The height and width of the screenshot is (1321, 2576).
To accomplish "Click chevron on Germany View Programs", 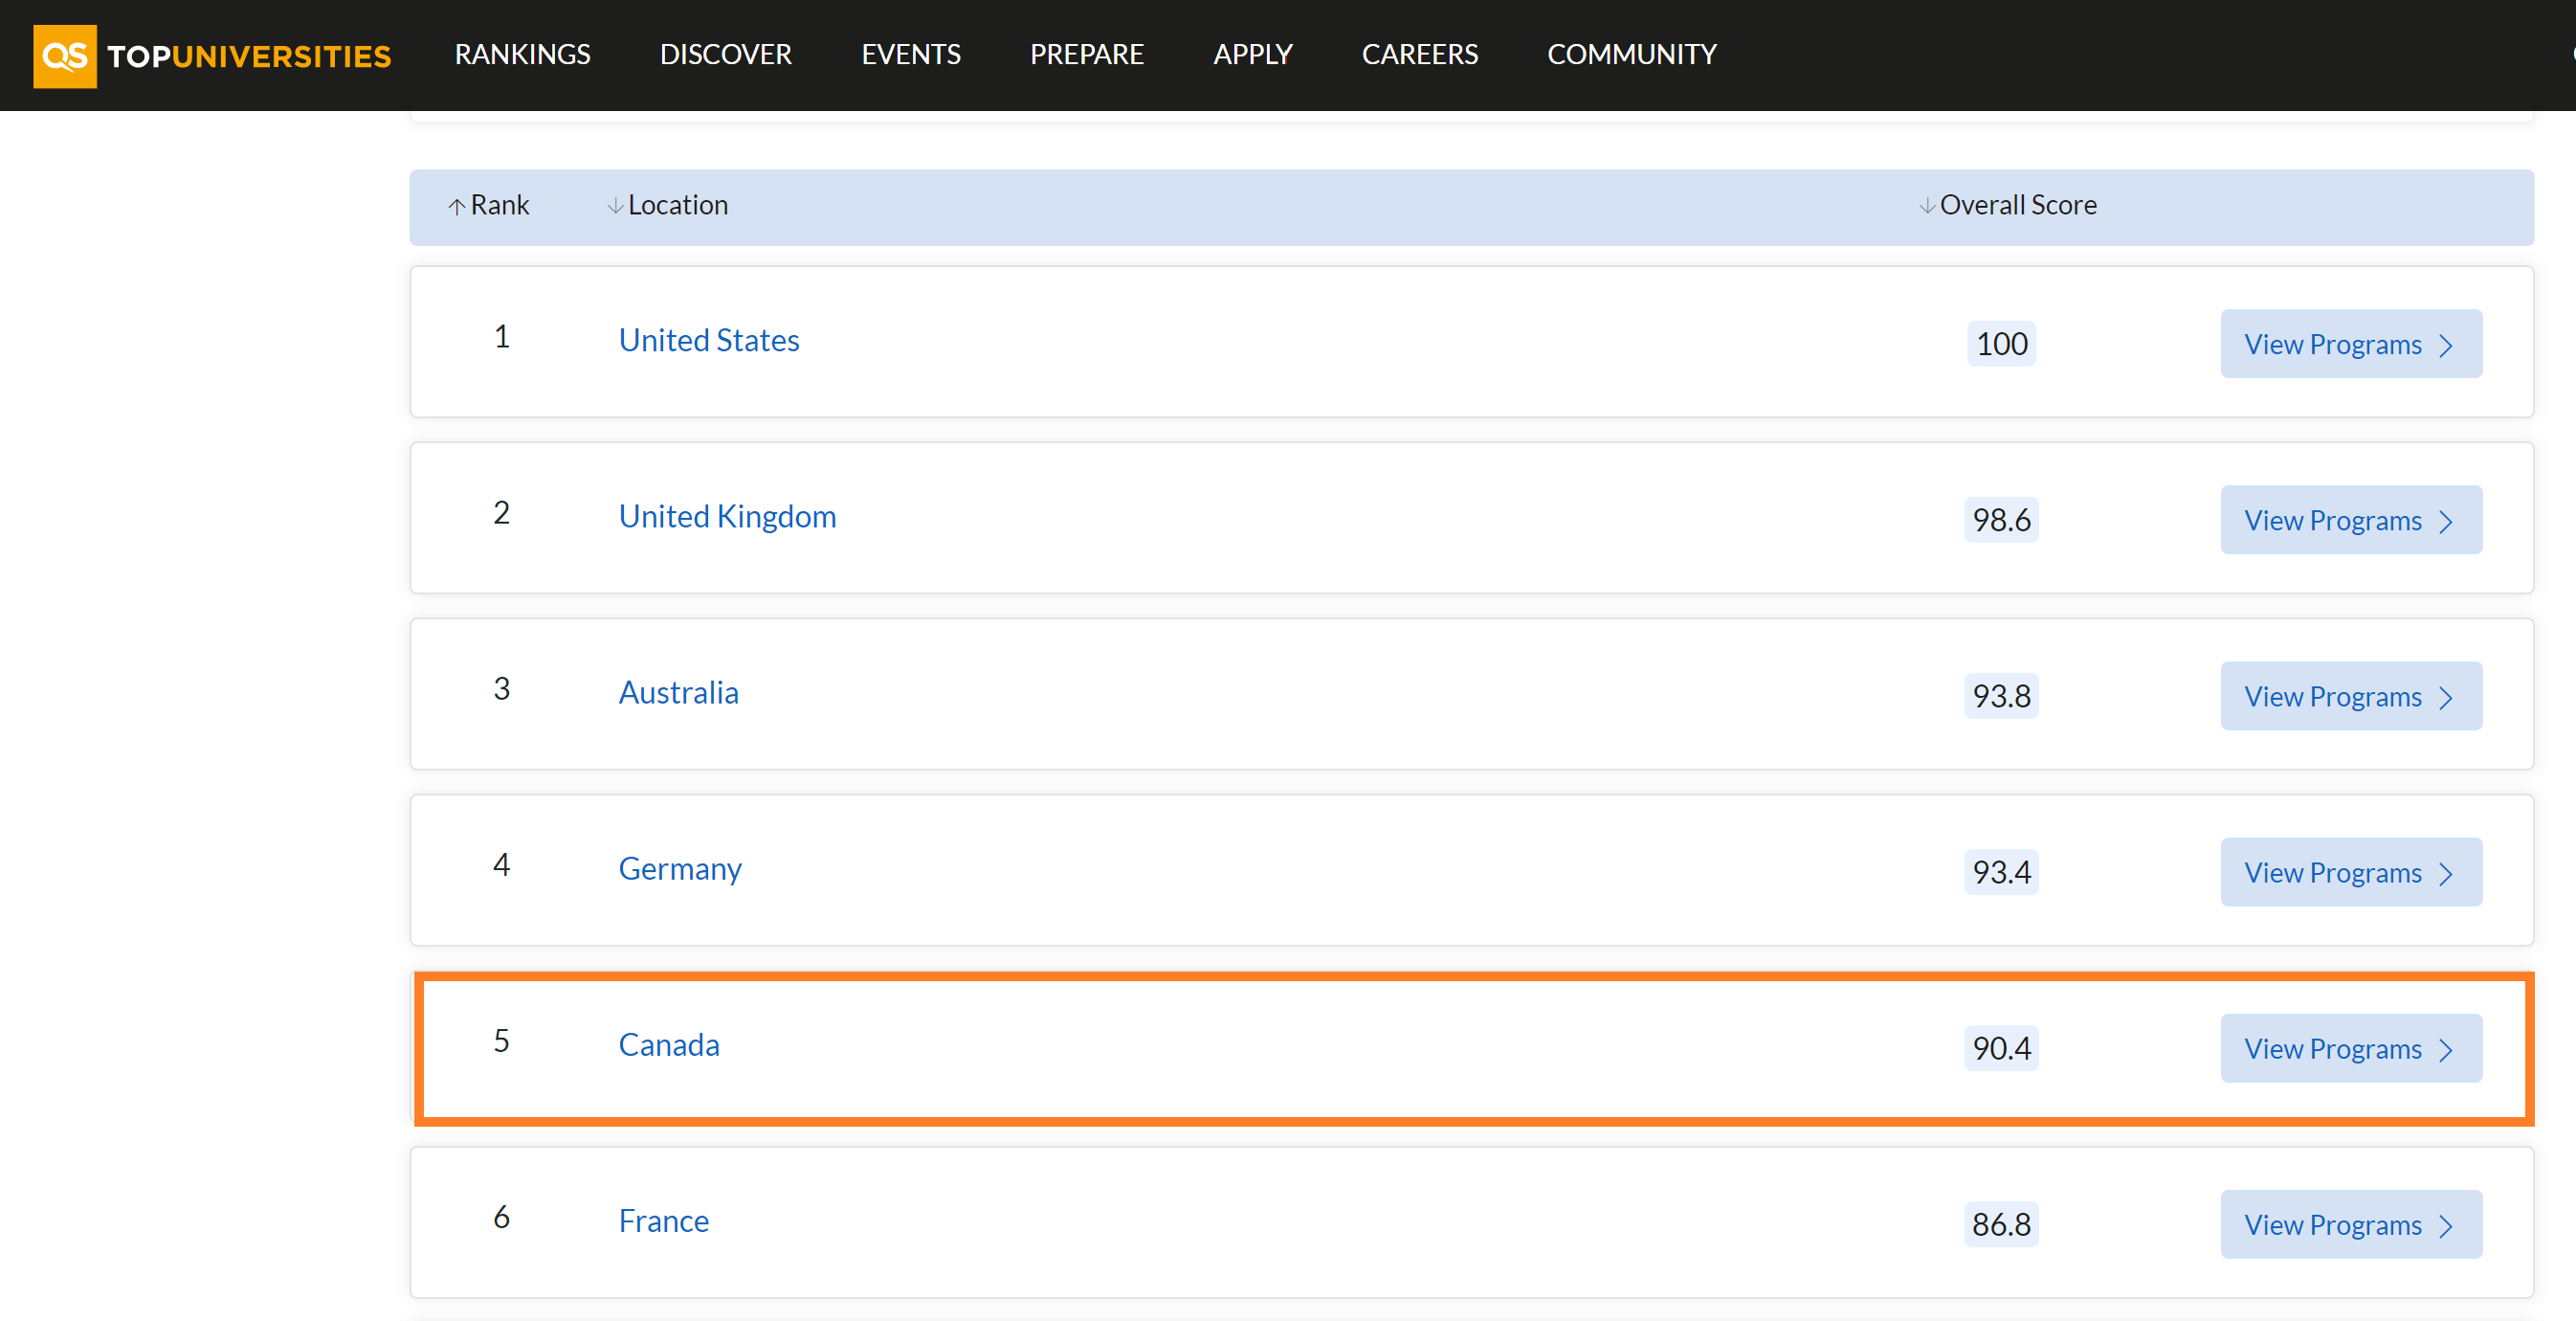I will point(2446,874).
